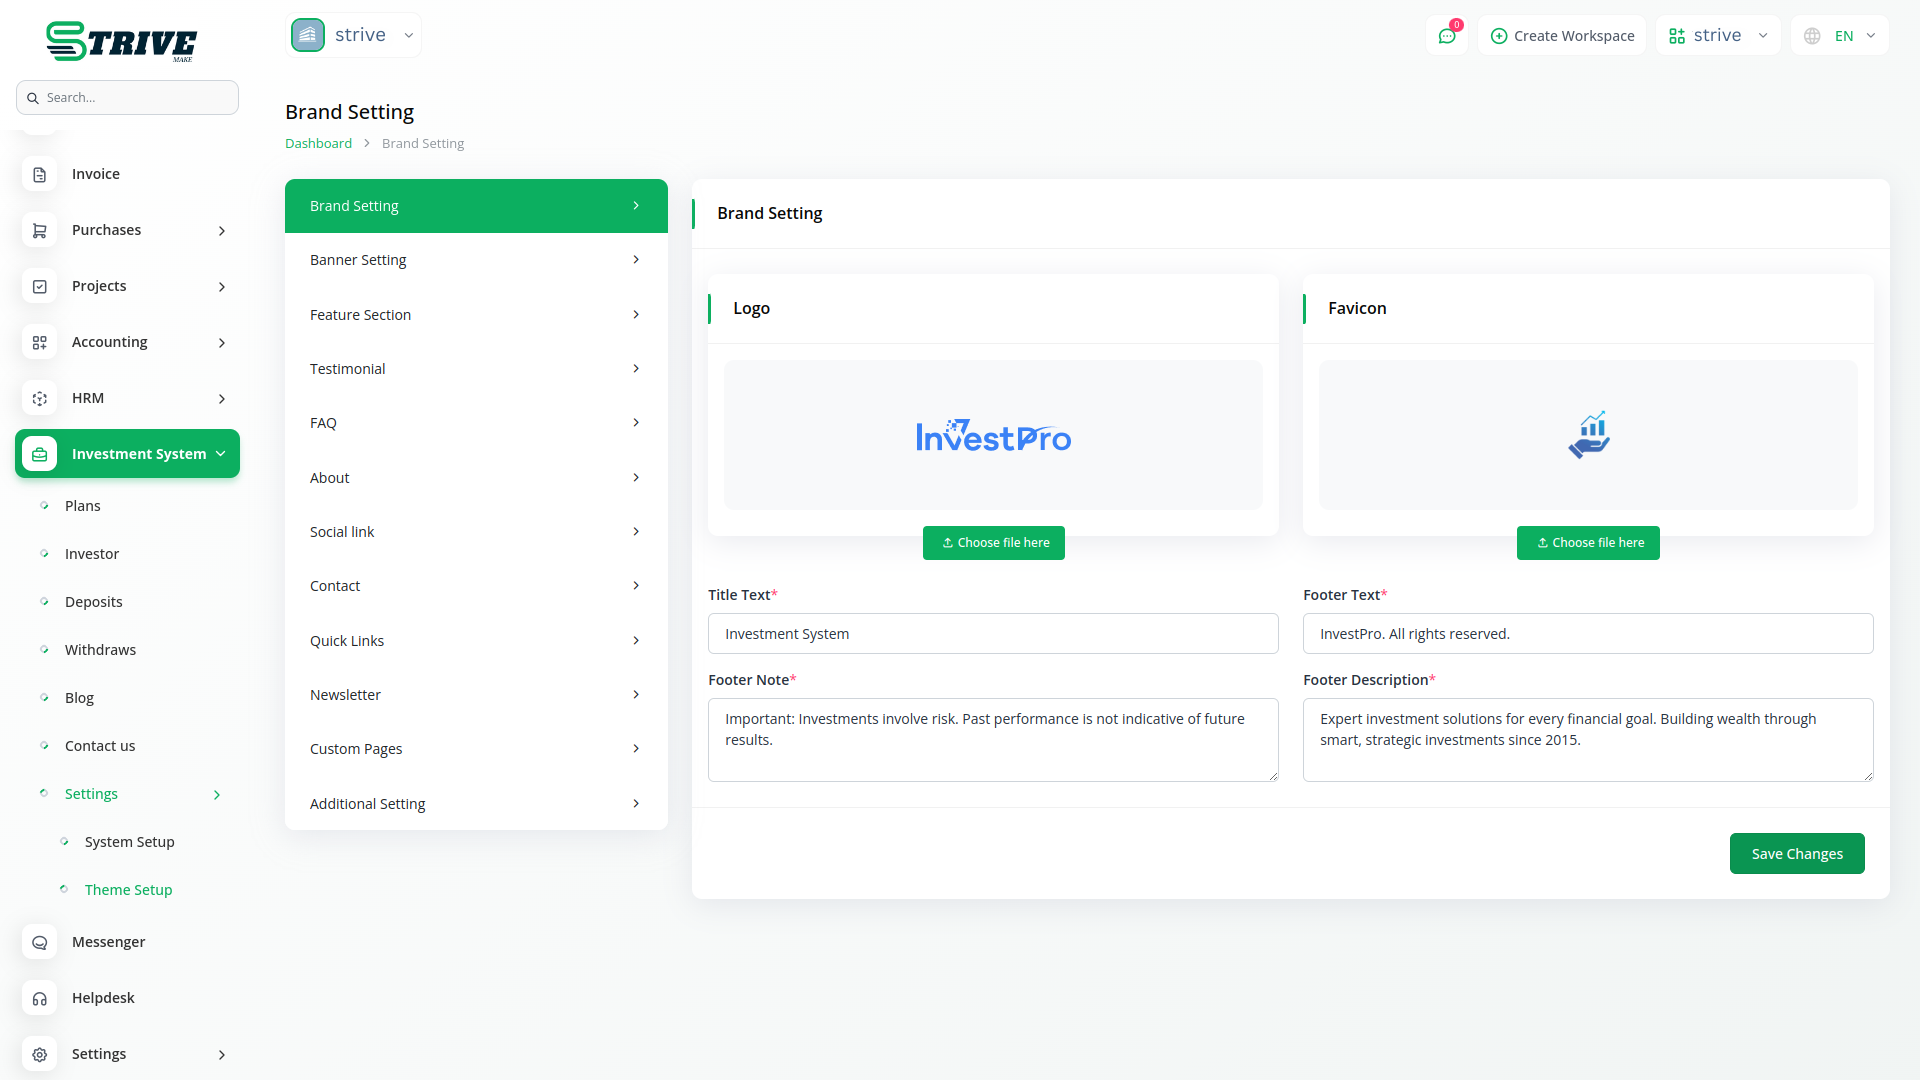This screenshot has width=1920, height=1080.
Task: Expand the Projects sidebar submenu arrow
Action: point(222,287)
